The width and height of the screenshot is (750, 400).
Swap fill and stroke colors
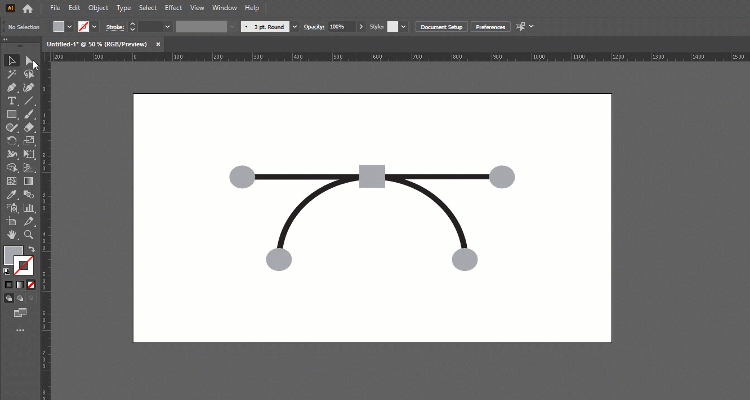(x=32, y=249)
